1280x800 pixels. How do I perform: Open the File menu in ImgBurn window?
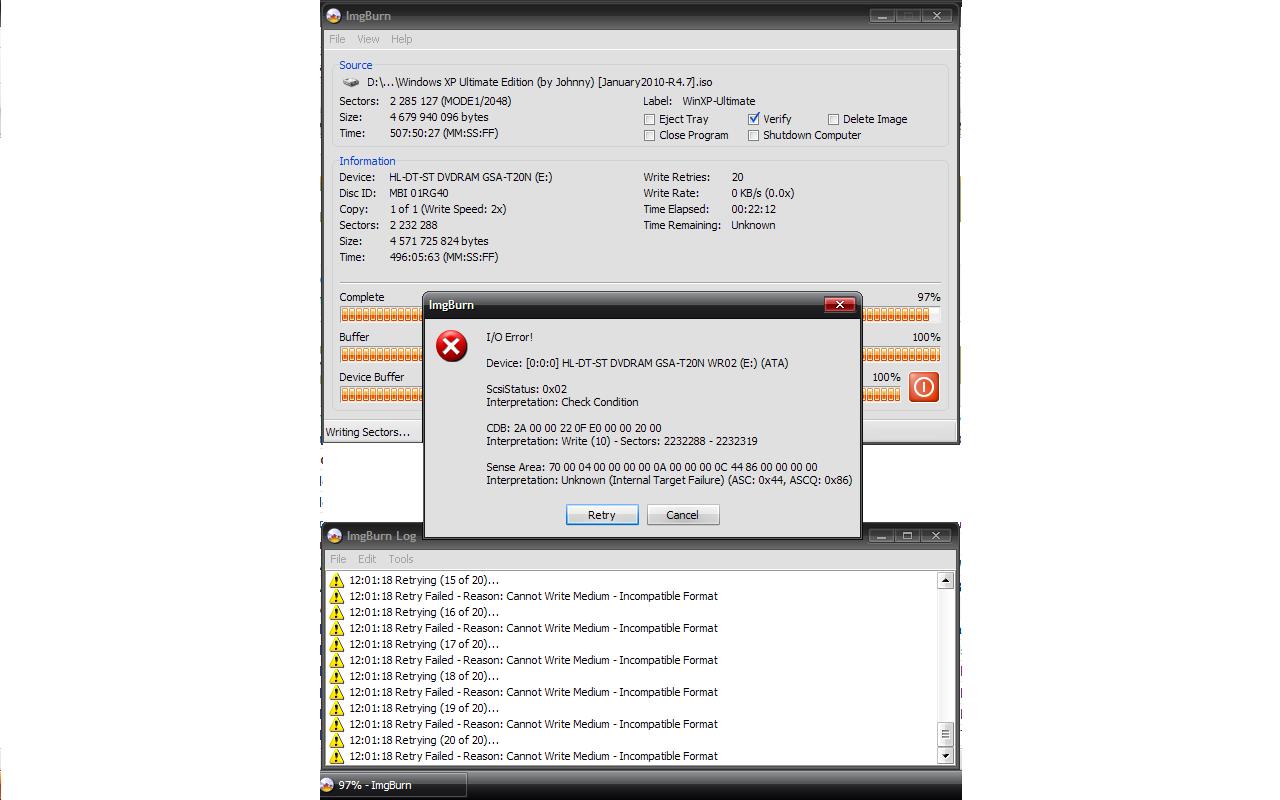[337, 39]
